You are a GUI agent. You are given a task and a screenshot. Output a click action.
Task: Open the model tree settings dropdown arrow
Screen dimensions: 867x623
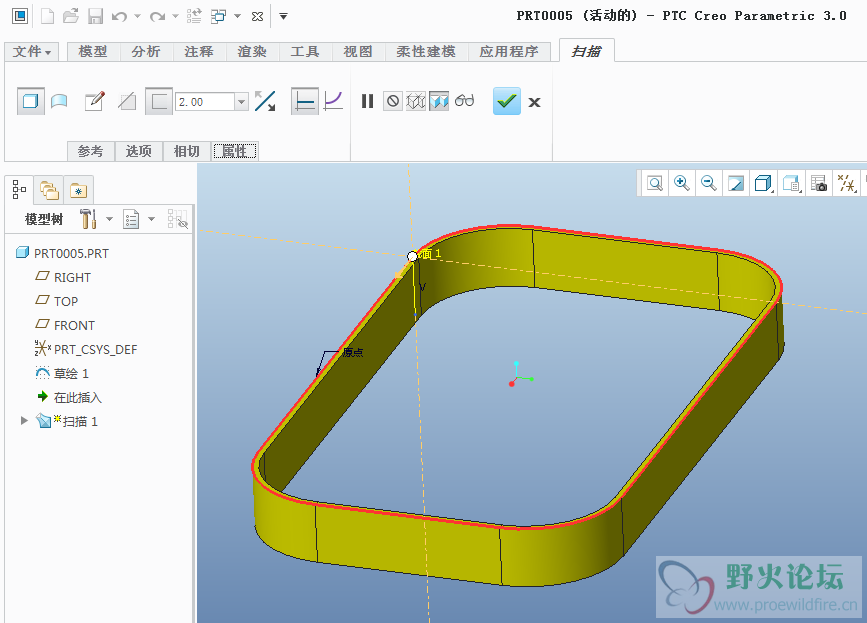point(109,219)
